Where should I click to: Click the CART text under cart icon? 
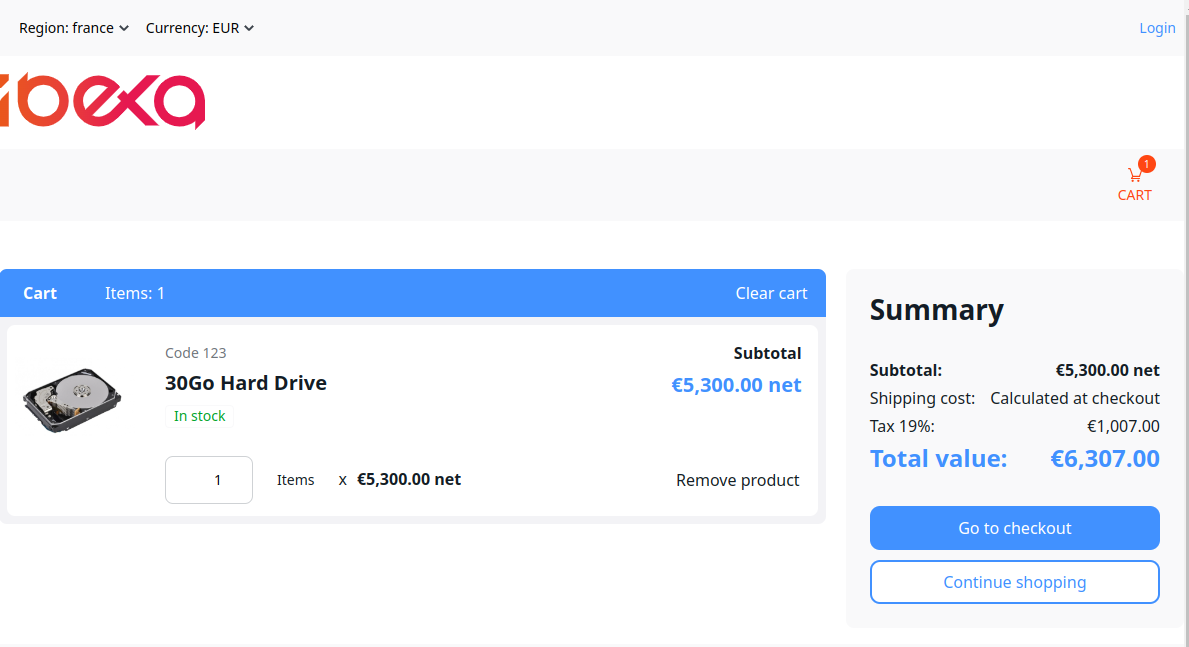click(x=1134, y=195)
